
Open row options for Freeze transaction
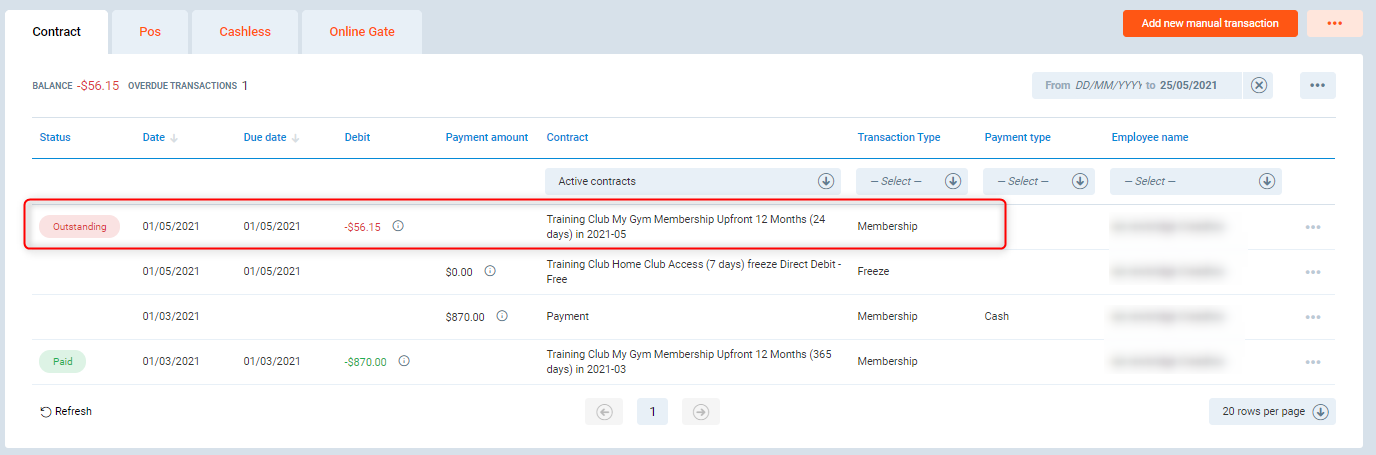tap(1313, 272)
